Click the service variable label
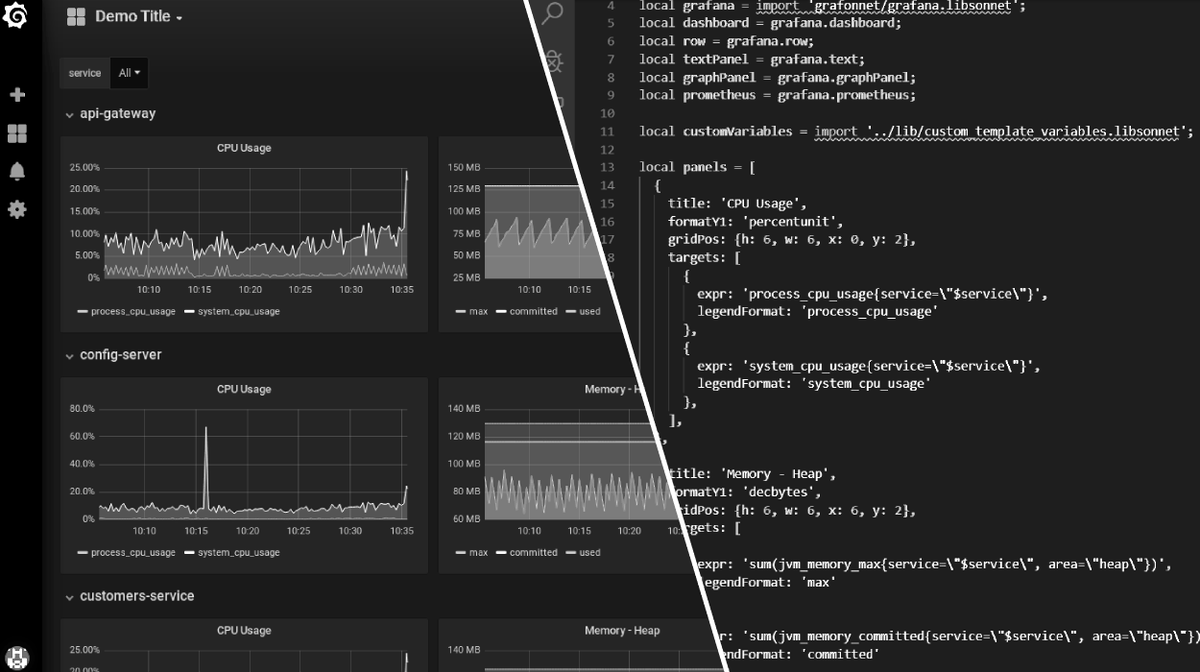 85,73
